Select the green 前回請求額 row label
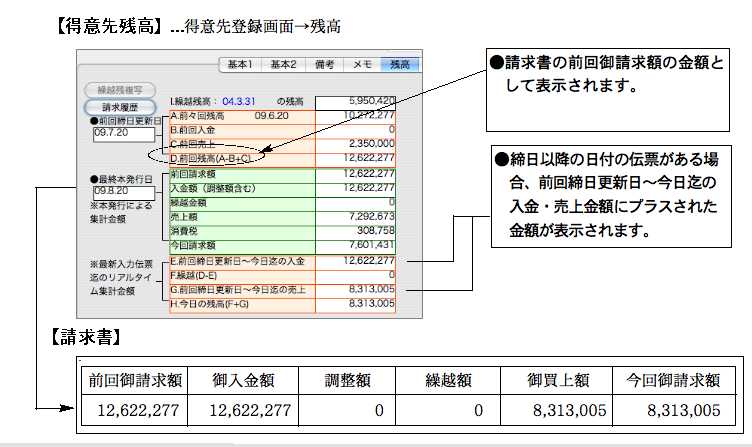752x447 pixels. pyautogui.click(x=193, y=174)
